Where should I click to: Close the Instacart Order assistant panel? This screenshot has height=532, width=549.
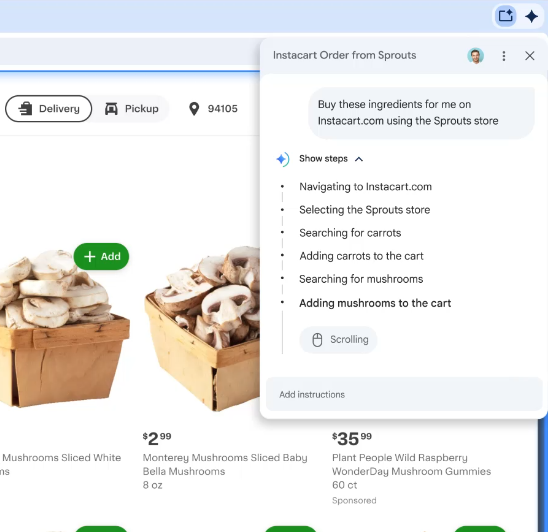(x=529, y=56)
